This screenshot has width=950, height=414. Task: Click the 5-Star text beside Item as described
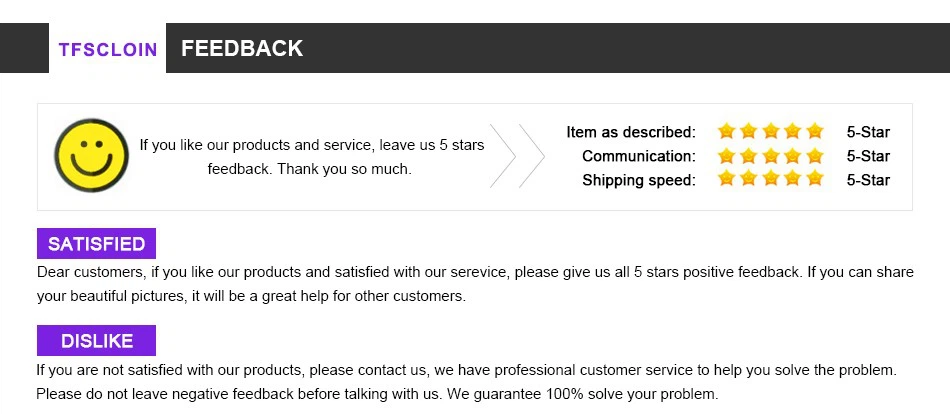tap(867, 132)
